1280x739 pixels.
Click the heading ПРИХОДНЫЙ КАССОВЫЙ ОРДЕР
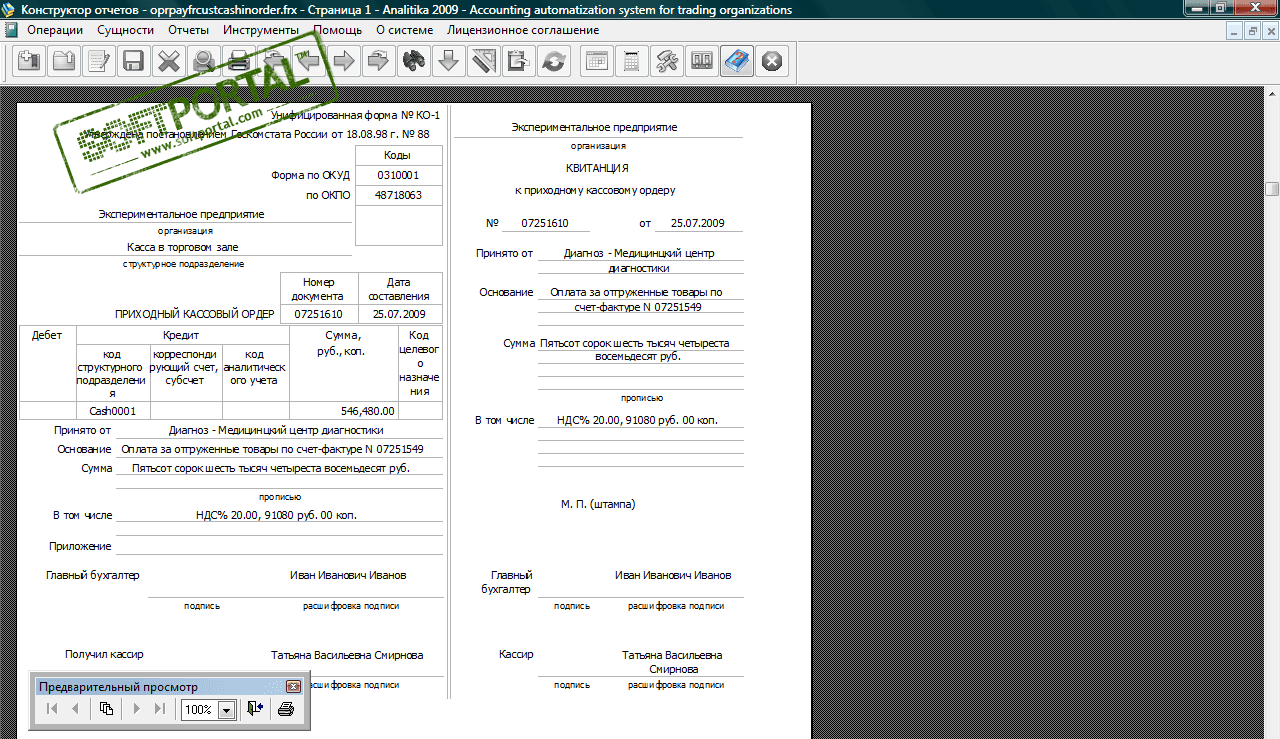pos(195,314)
